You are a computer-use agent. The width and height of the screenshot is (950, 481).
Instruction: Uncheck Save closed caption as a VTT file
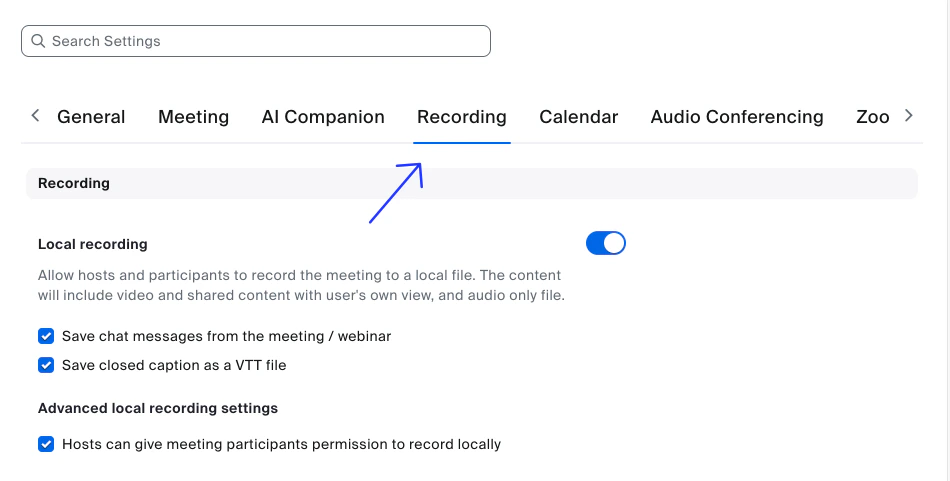click(x=46, y=365)
